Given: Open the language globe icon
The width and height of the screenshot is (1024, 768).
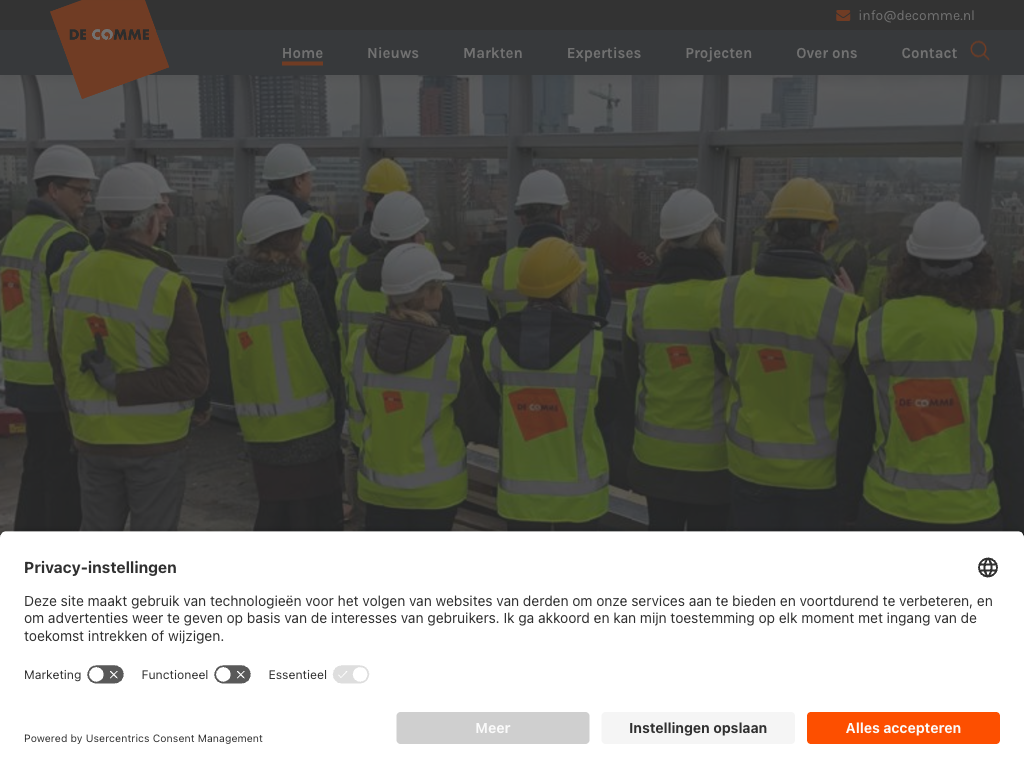Looking at the screenshot, I should (987, 568).
